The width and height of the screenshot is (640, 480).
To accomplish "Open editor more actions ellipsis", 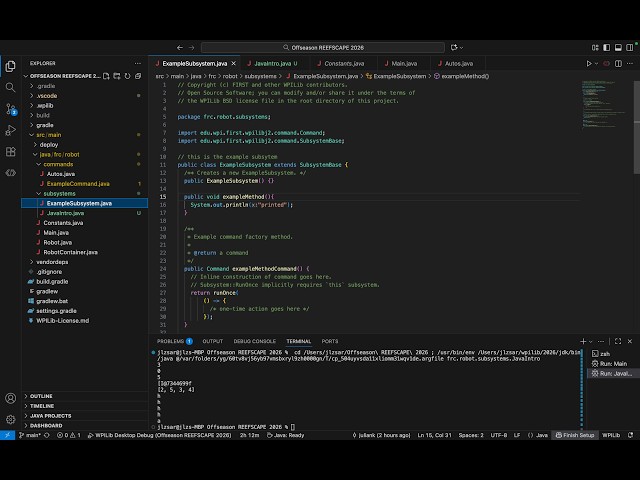I will (x=630, y=64).
